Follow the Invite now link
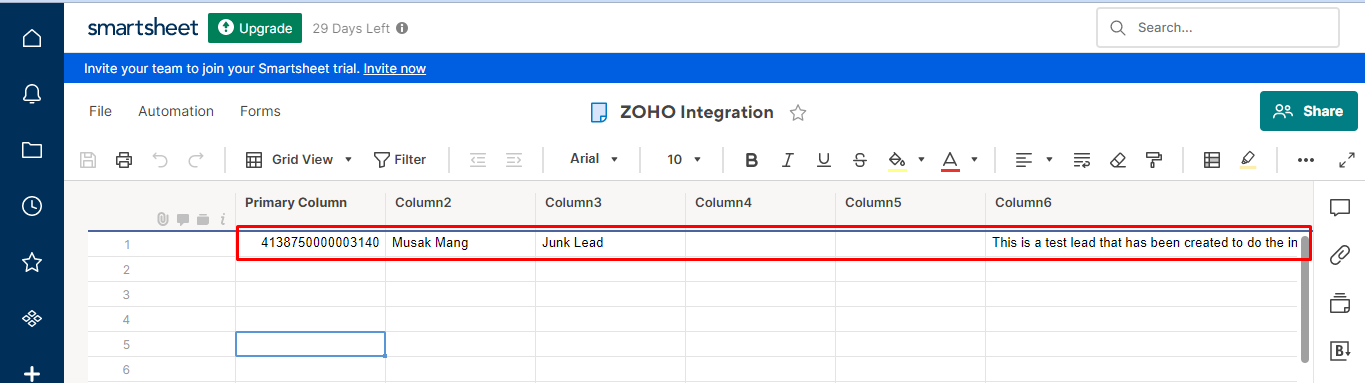1365x383 pixels. pyautogui.click(x=395, y=69)
